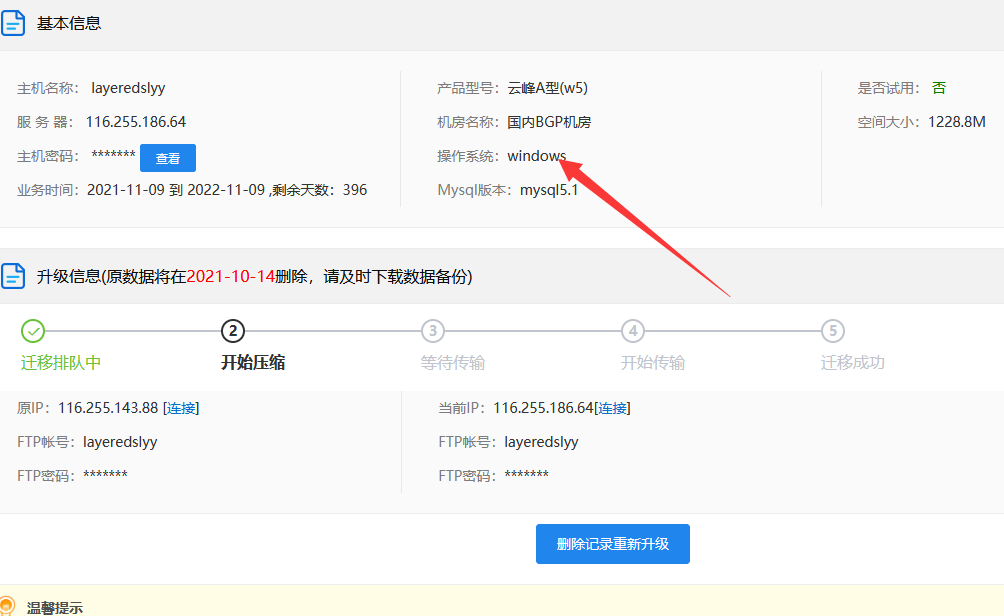Click the 基本信息 document icon
This screenshot has width=1004, height=616.
coord(13,23)
